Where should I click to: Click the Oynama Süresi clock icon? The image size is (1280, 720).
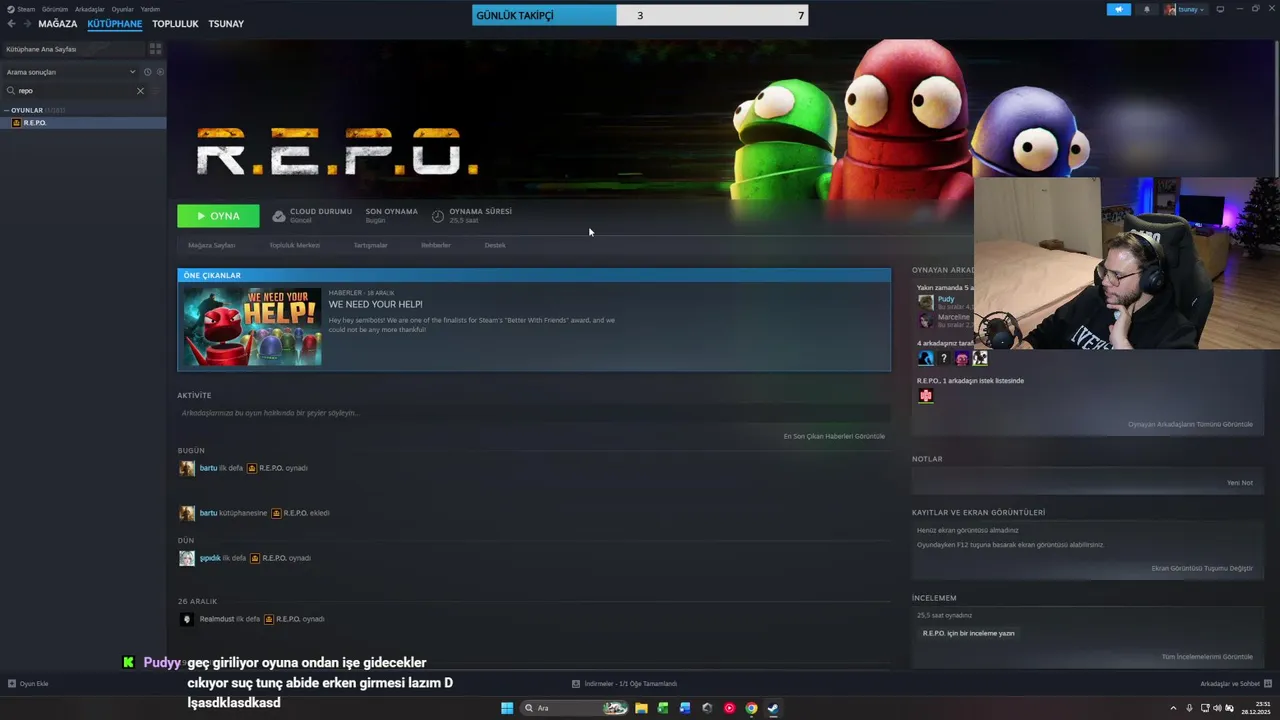click(438, 215)
